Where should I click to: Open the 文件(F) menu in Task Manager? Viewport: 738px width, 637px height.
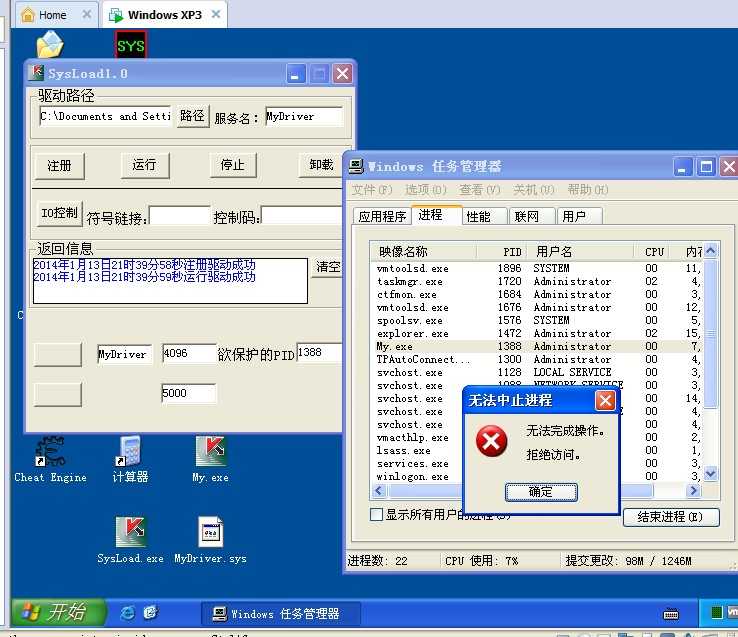(371, 190)
